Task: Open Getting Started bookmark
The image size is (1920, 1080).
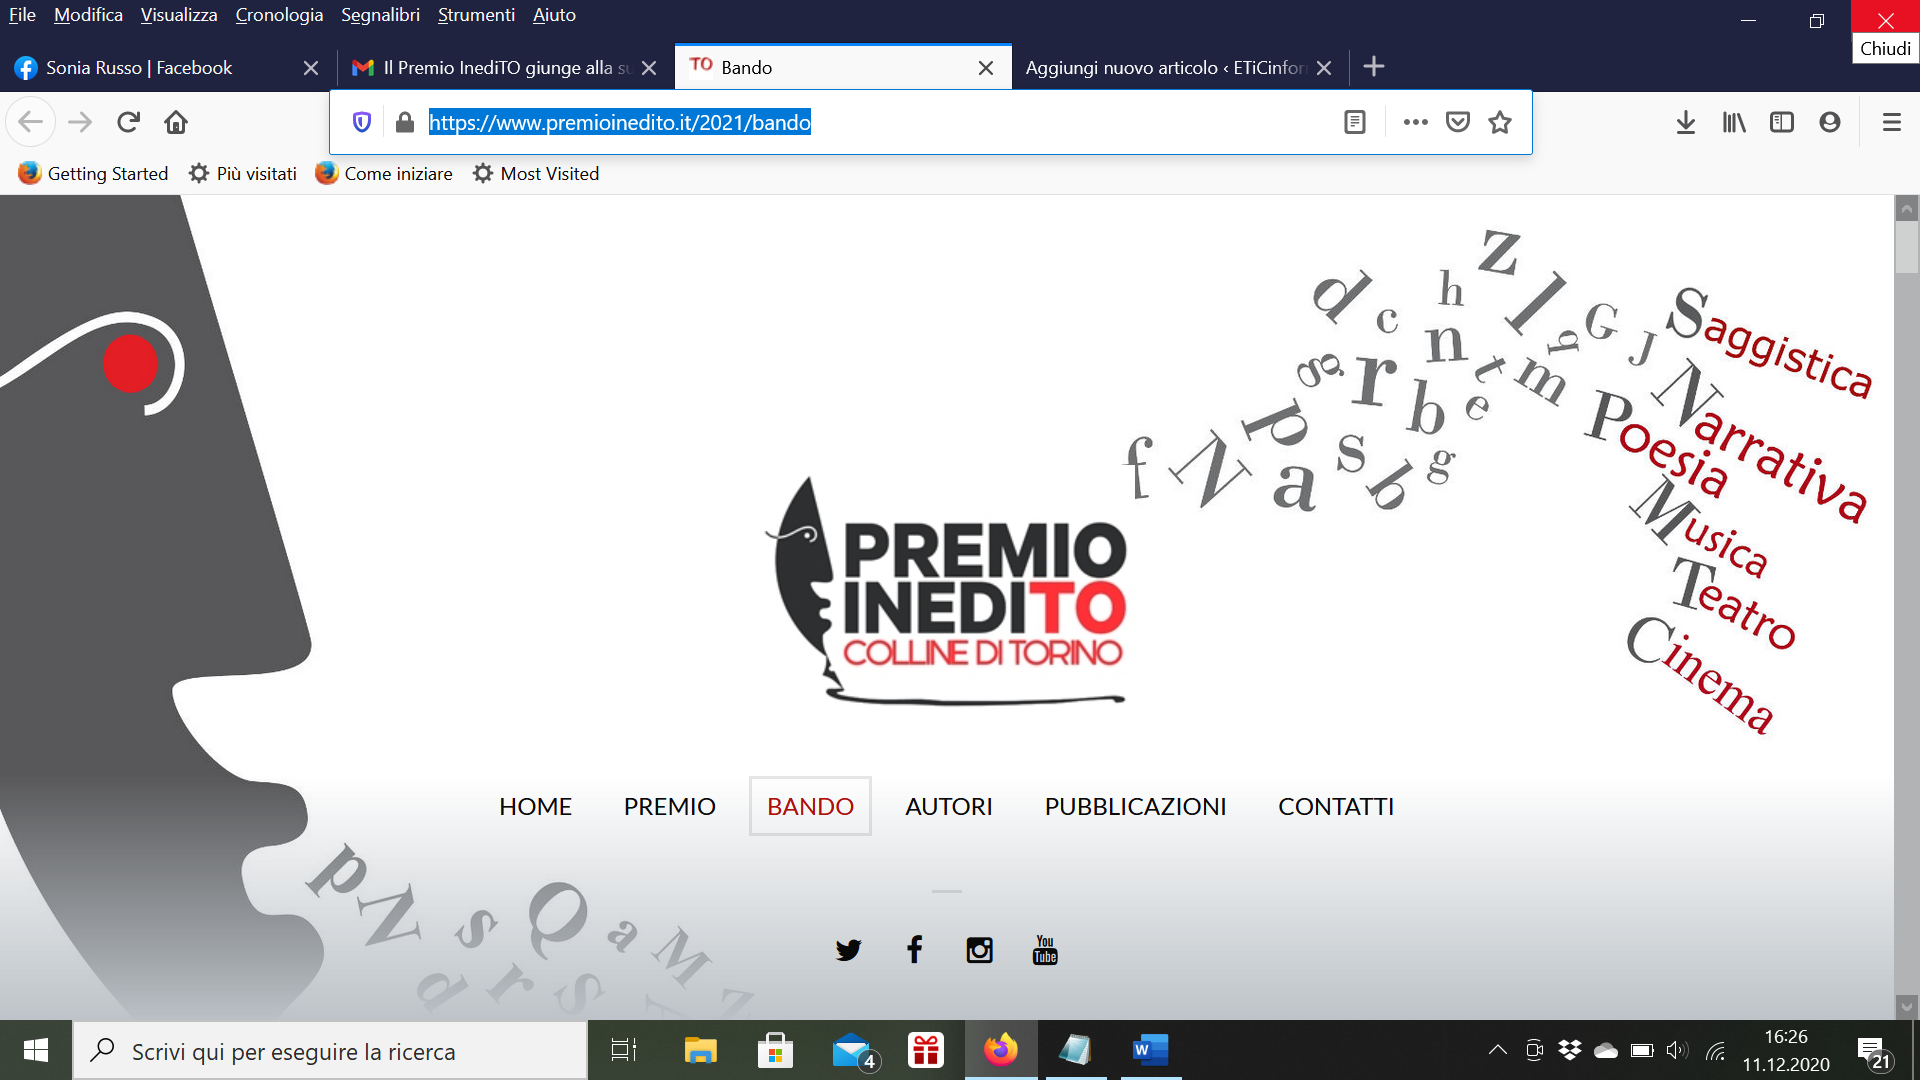Action: pos(93,173)
